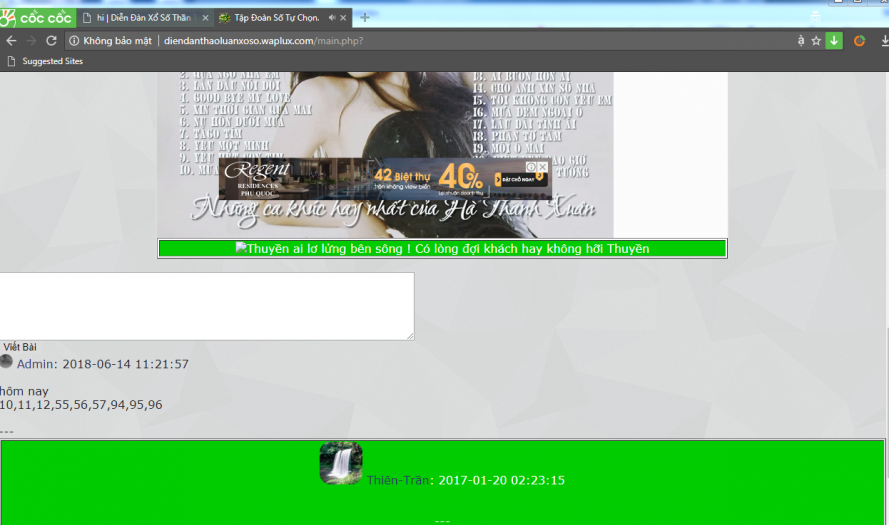Screen dimensions: 889x525
Task: Close the Regent ad with X icon
Action: (542, 167)
